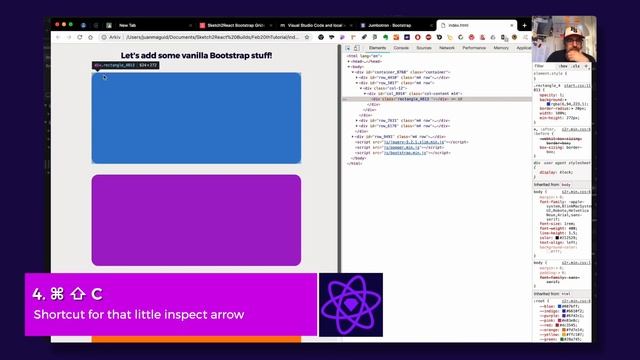Click the first dark round extension icon after the star
The height and width of the screenshot is (360, 640).
click(x=321, y=37)
